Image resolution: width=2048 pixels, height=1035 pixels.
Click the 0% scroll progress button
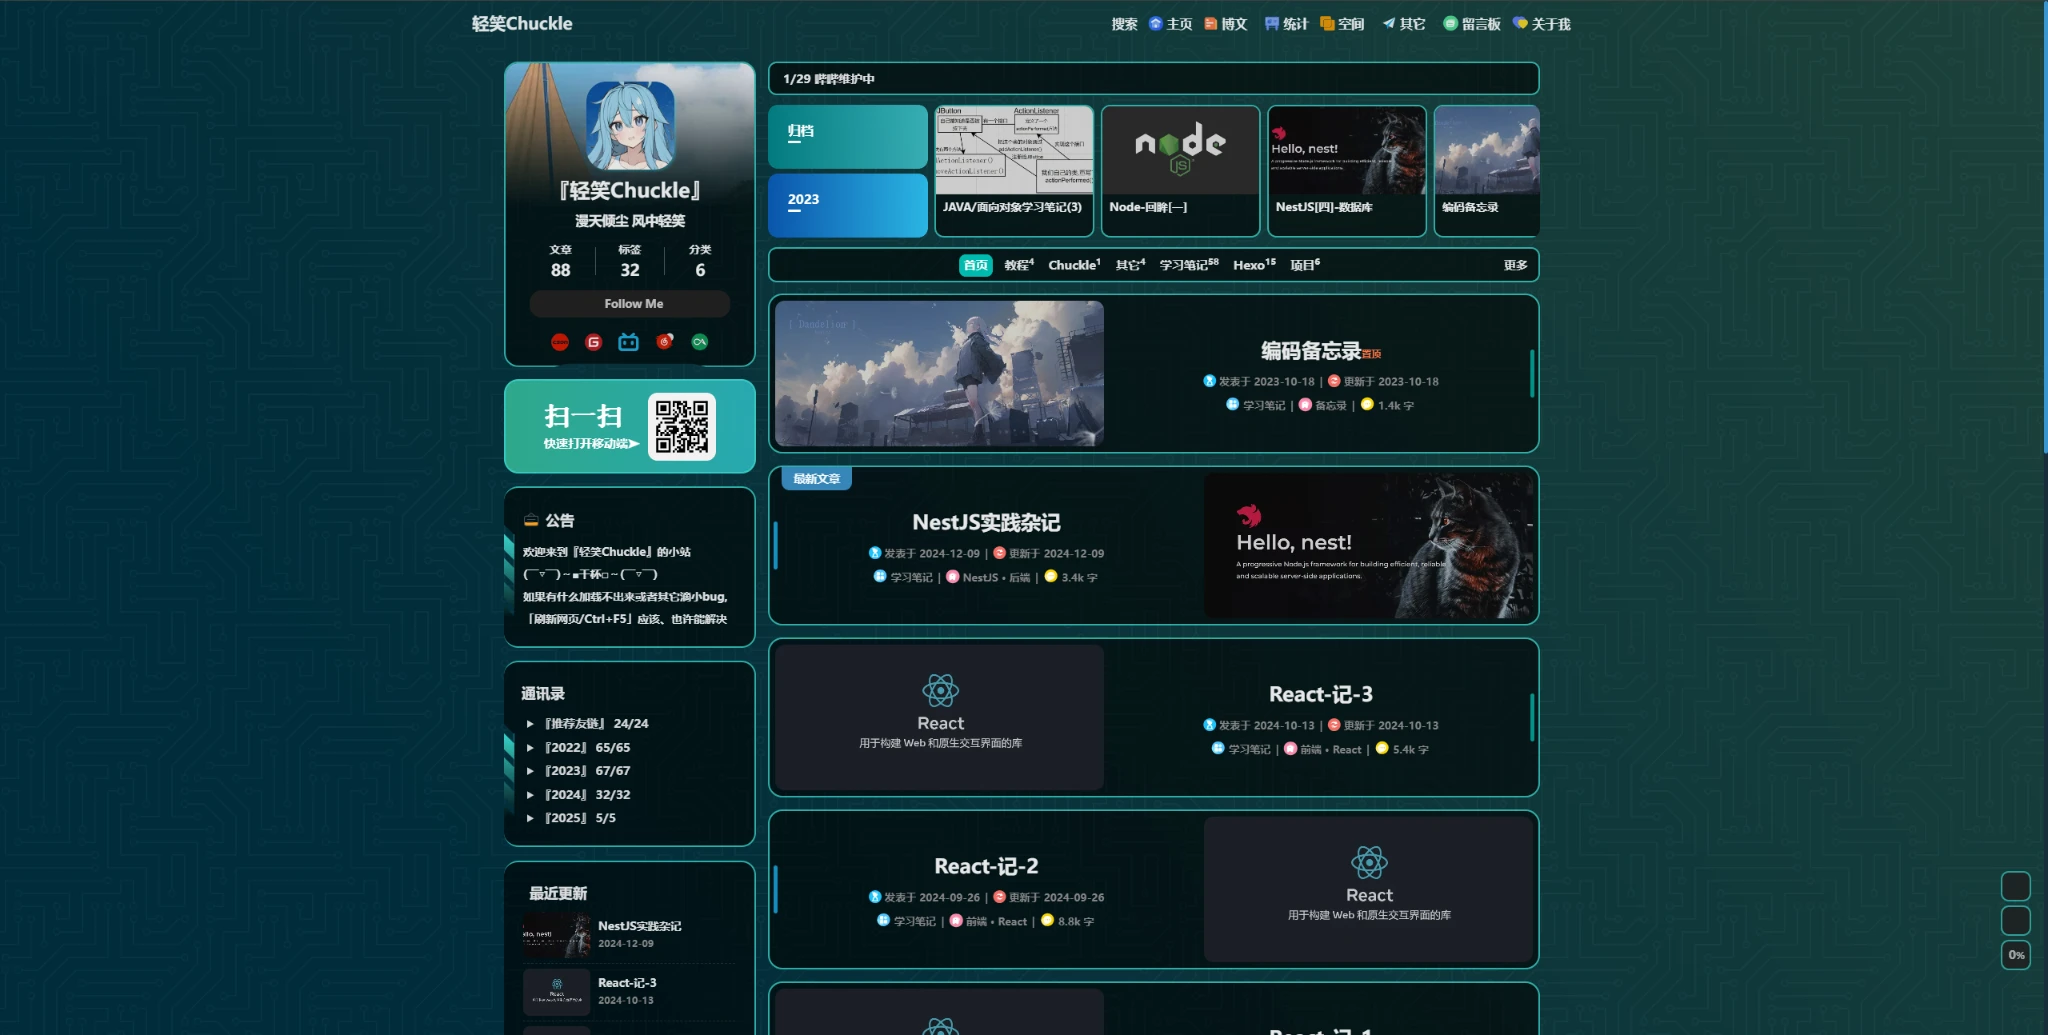[2016, 955]
